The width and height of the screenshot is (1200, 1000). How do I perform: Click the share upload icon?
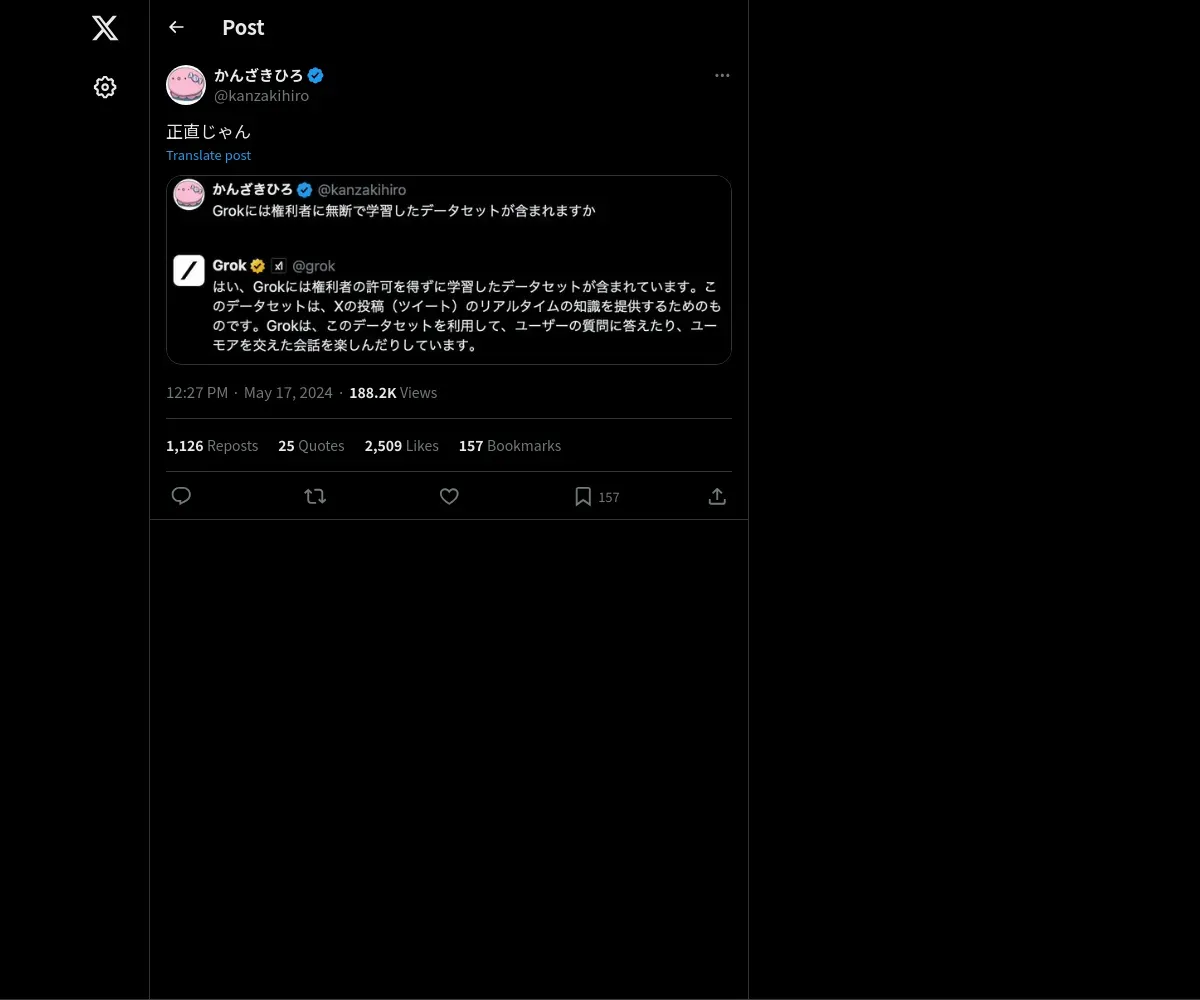717,496
